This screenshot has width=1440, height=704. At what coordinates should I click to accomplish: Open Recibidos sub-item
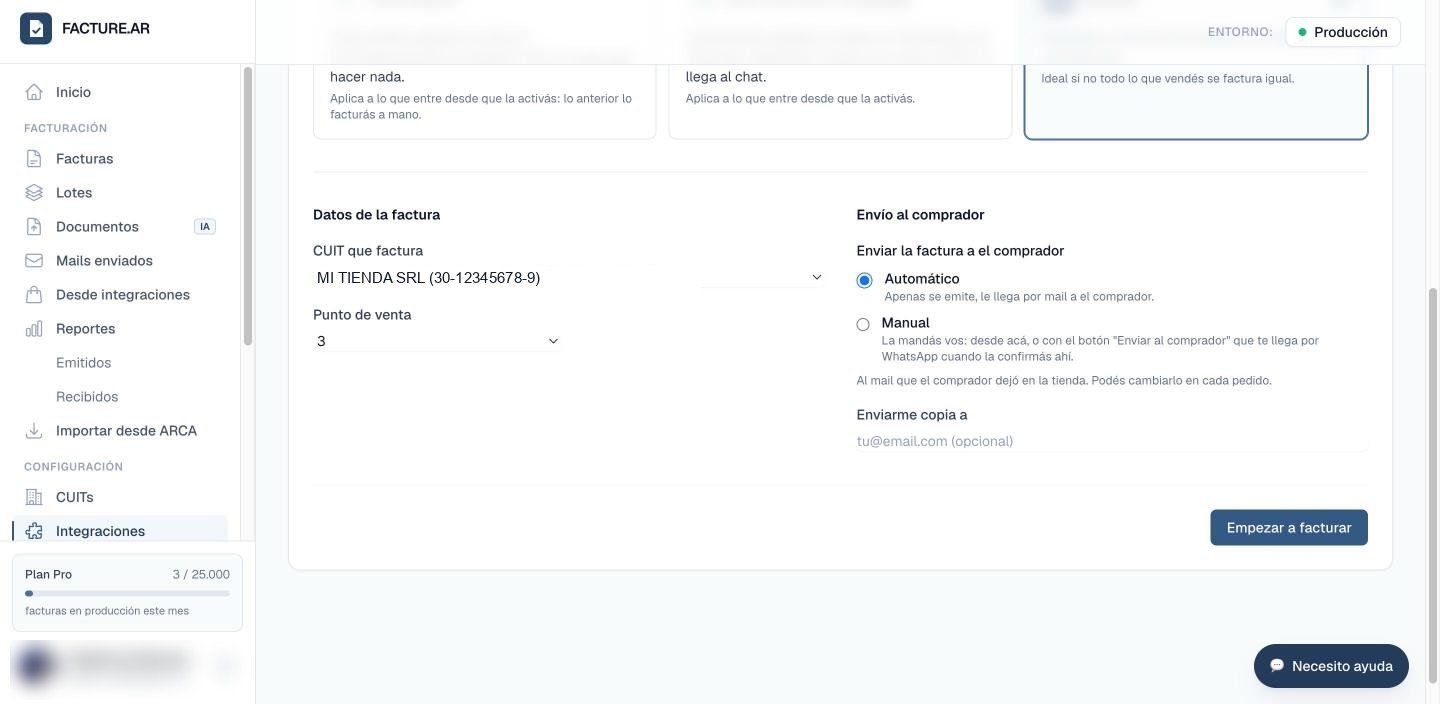pyautogui.click(x=87, y=397)
